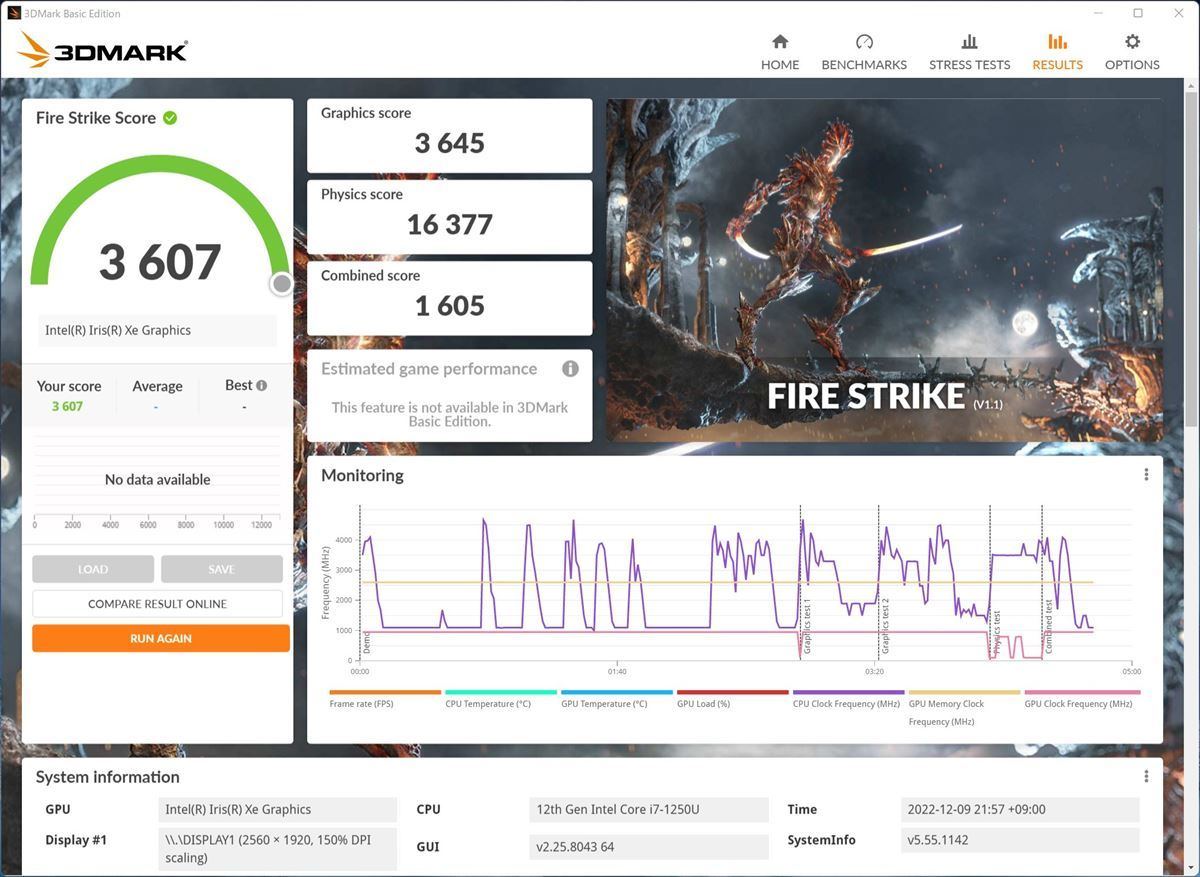Click the 3DMark logo
The width and height of the screenshot is (1200, 877).
pyautogui.click(x=103, y=51)
